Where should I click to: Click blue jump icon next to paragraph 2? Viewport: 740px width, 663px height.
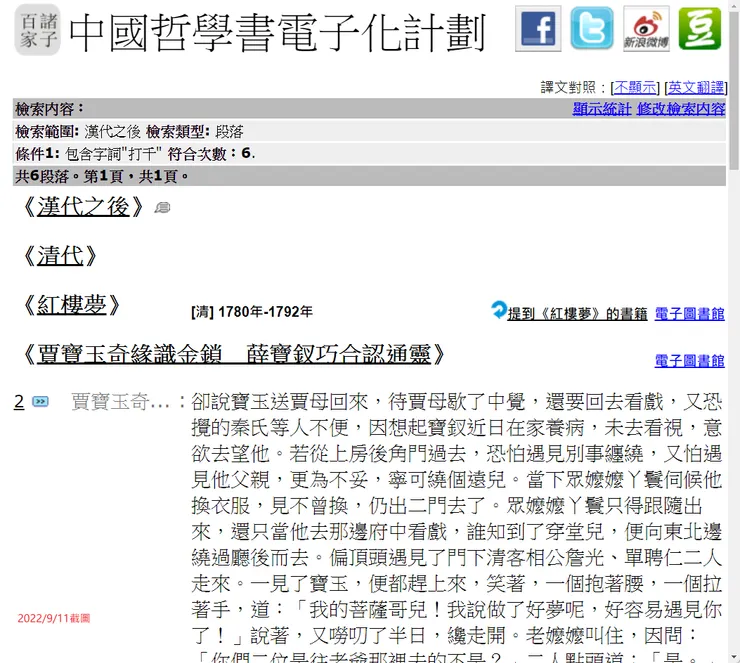[40, 402]
